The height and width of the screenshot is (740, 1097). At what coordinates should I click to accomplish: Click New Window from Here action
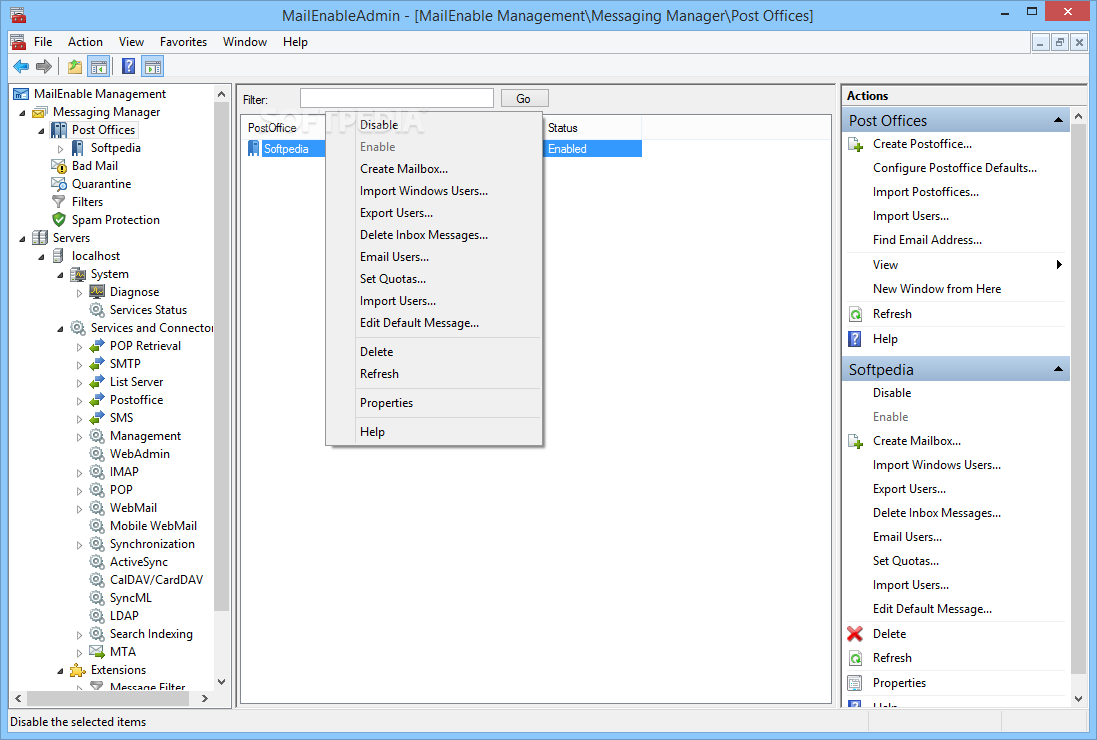pos(937,289)
